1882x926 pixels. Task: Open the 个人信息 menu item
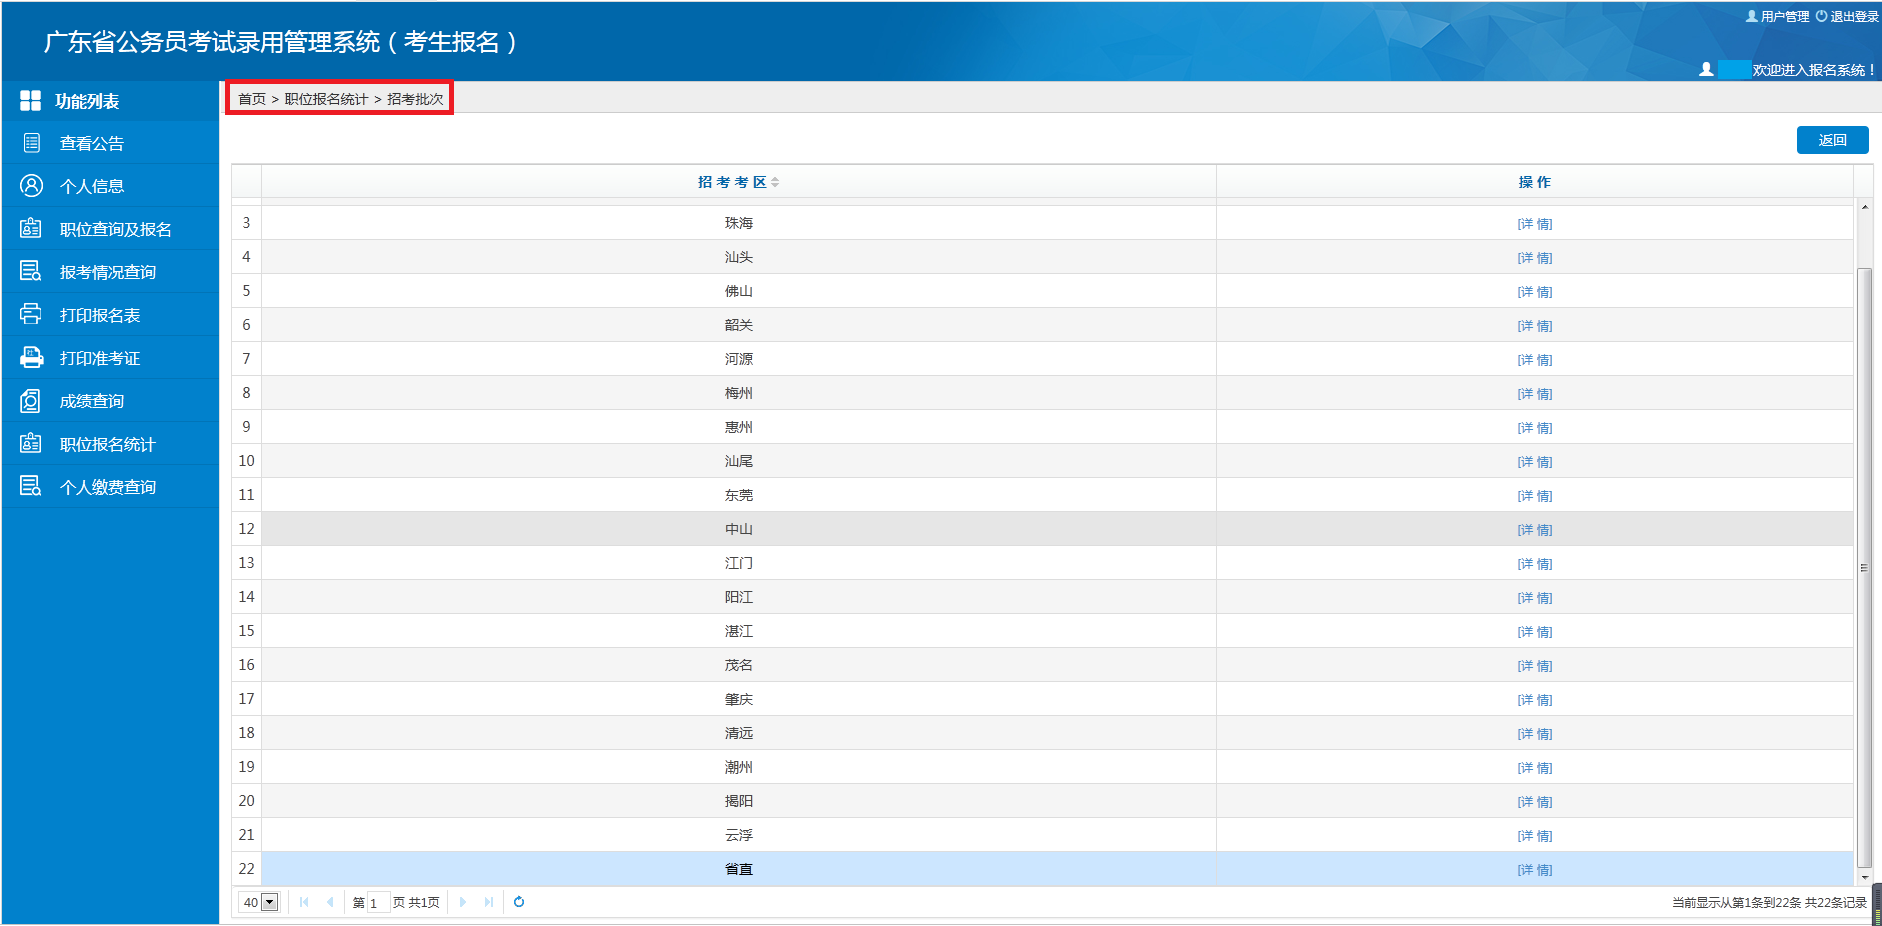(x=110, y=186)
